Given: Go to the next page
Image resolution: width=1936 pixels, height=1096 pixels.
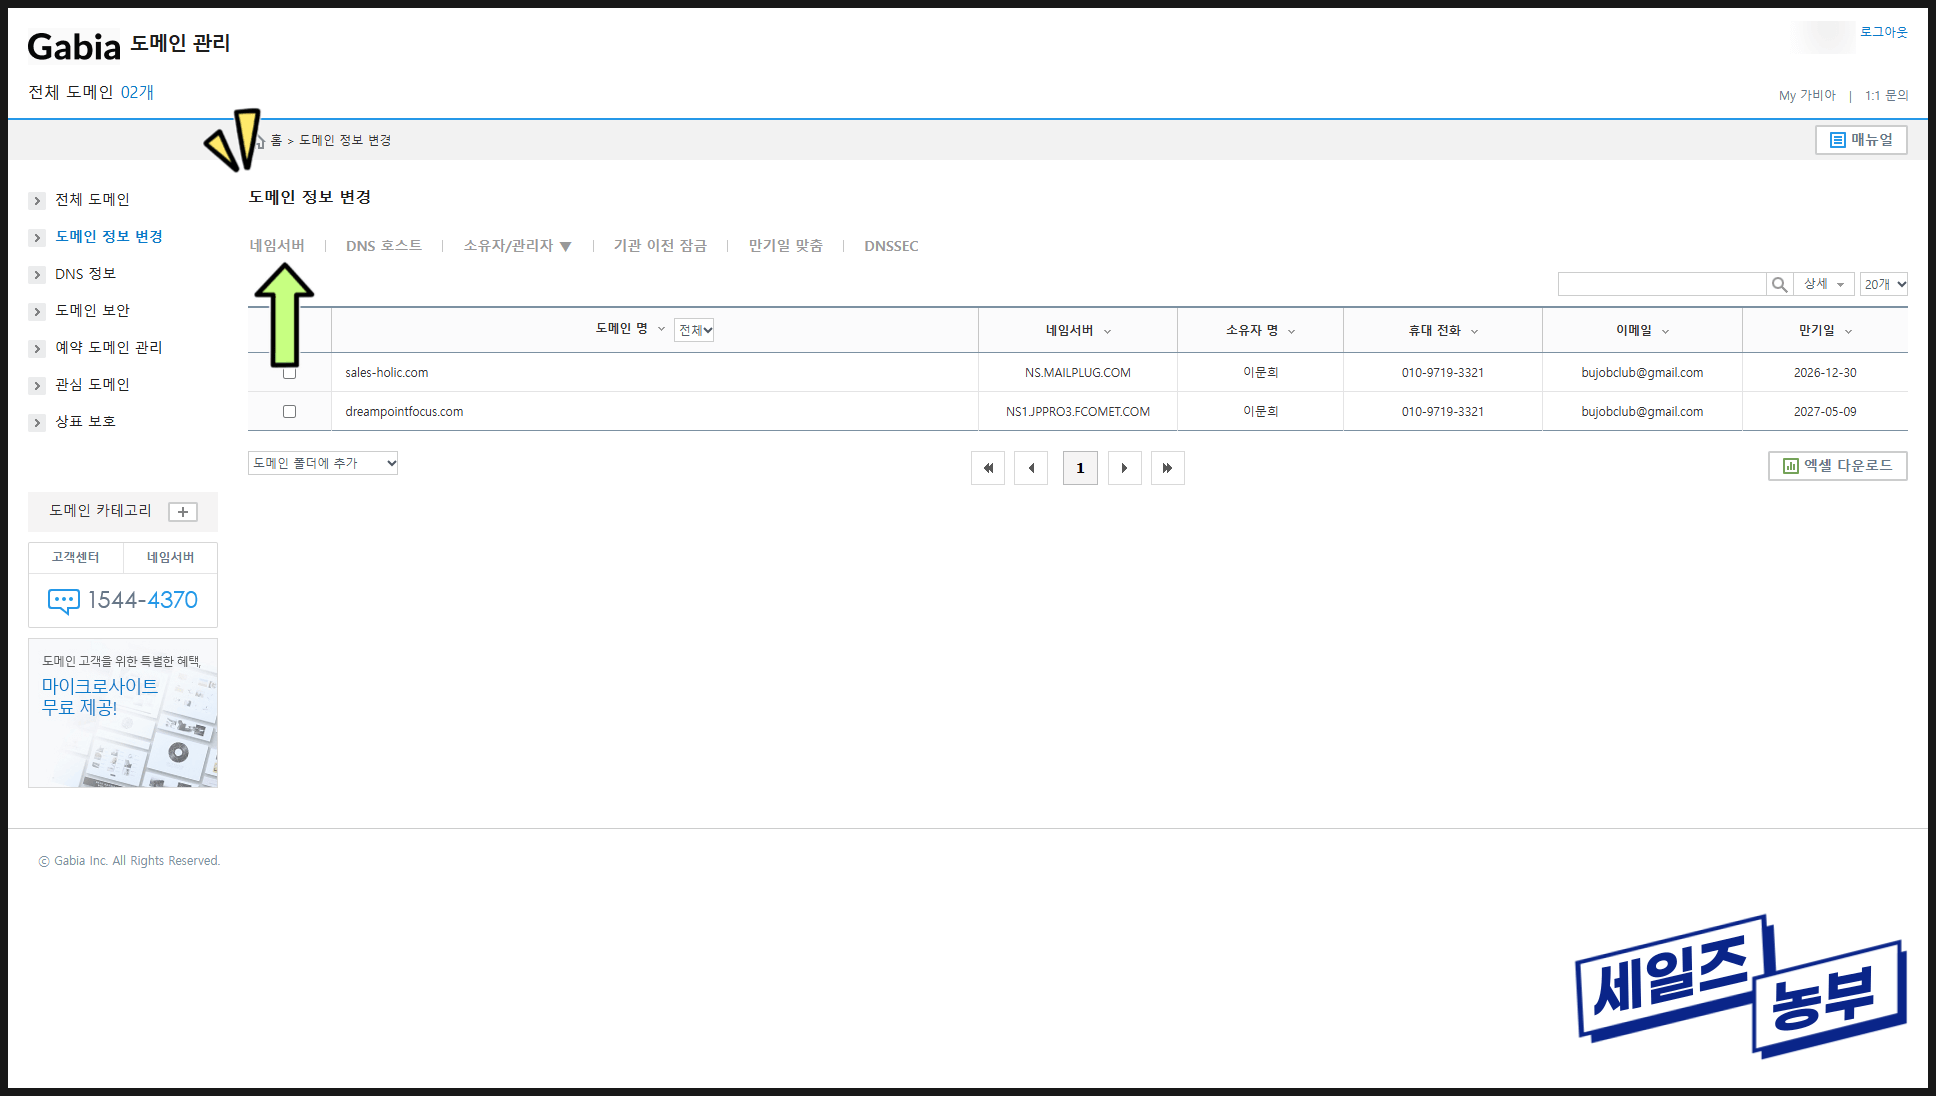Looking at the screenshot, I should [x=1124, y=468].
